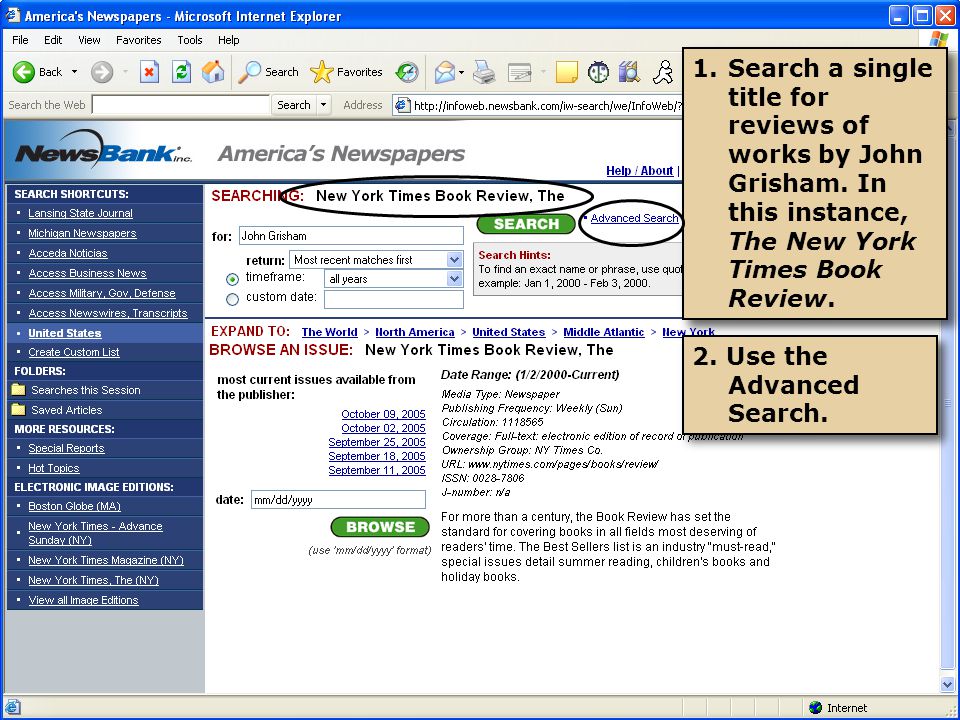Open Mail icon dropdown arrow
The height and width of the screenshot is (720, 960).
462,72
